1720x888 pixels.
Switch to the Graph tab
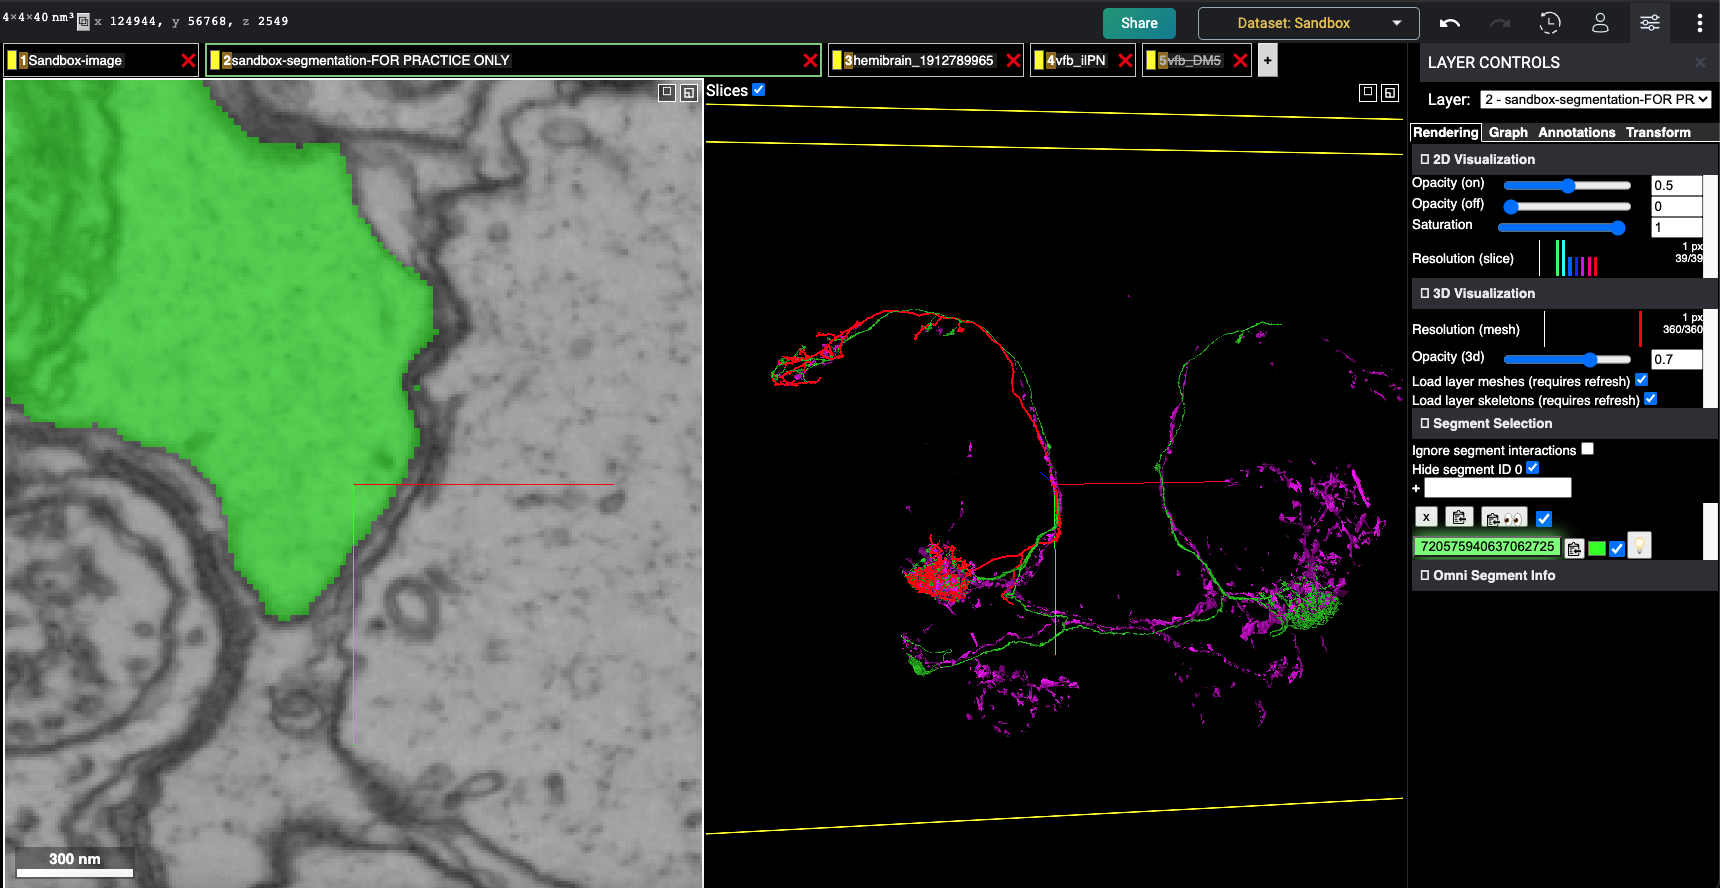pyautogui.click(x=1508, y=132)
